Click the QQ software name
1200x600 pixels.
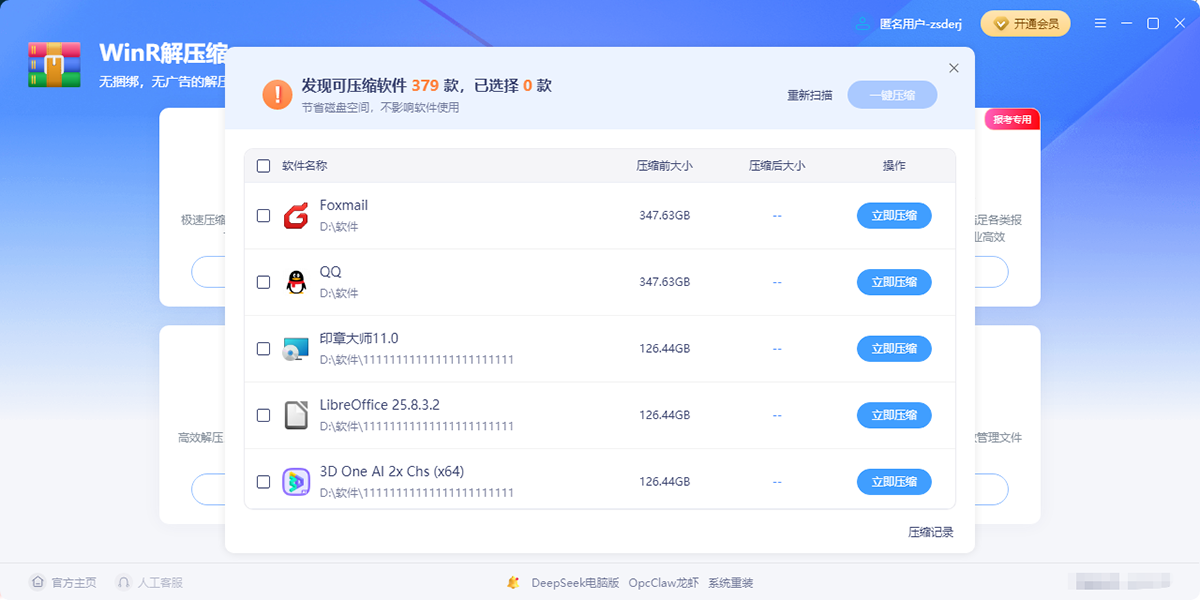(331, 272)
